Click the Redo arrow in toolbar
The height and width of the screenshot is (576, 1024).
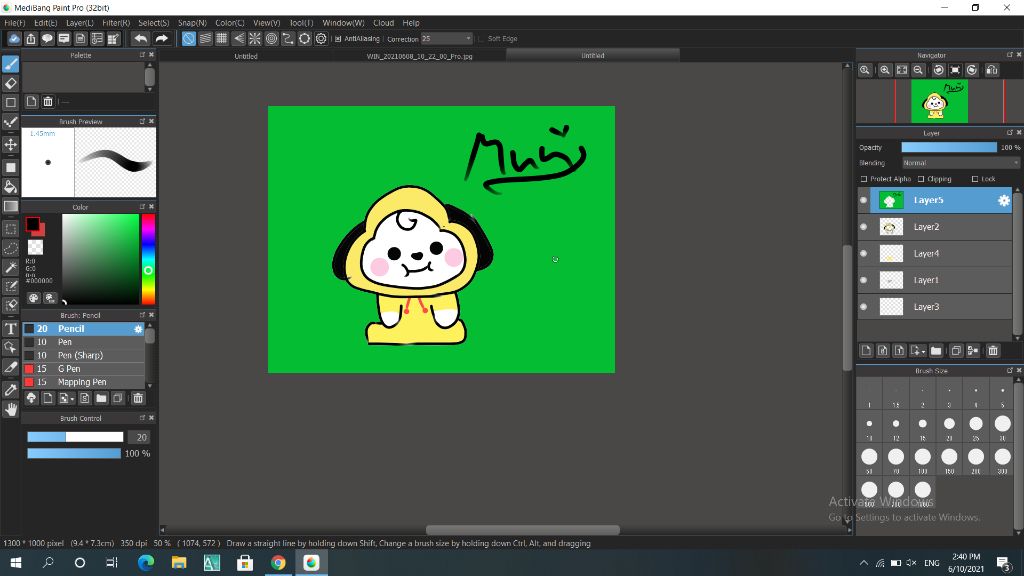(x=161, y=39)
